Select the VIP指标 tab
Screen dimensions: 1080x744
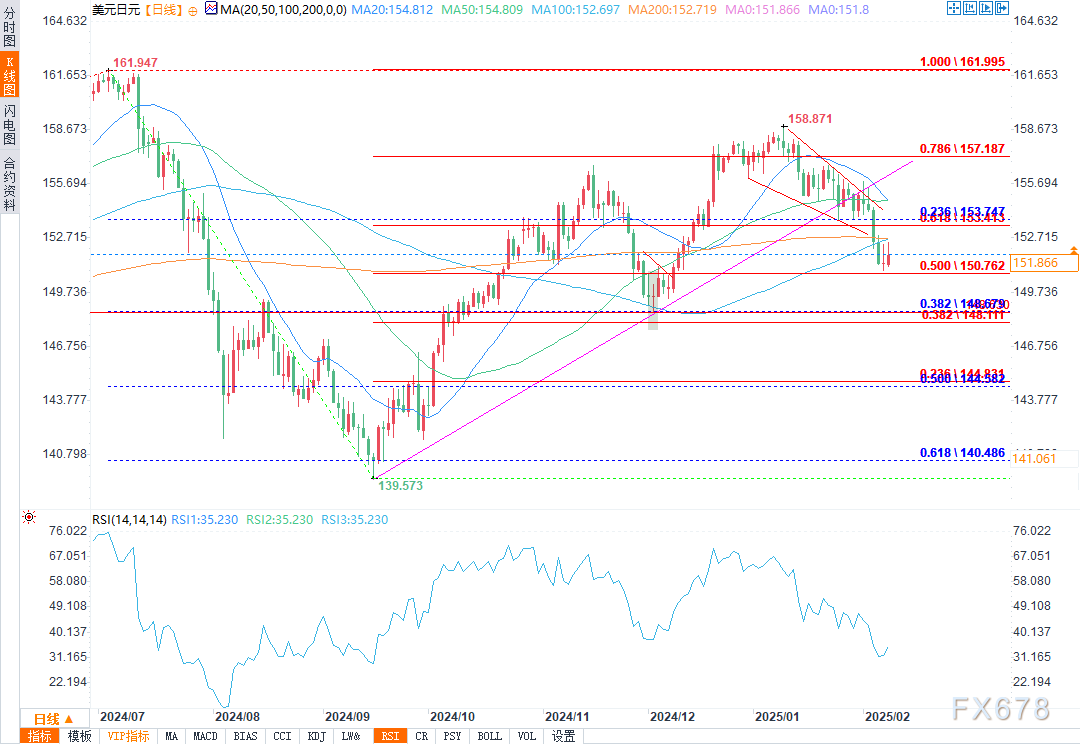(x=130, y=736)
